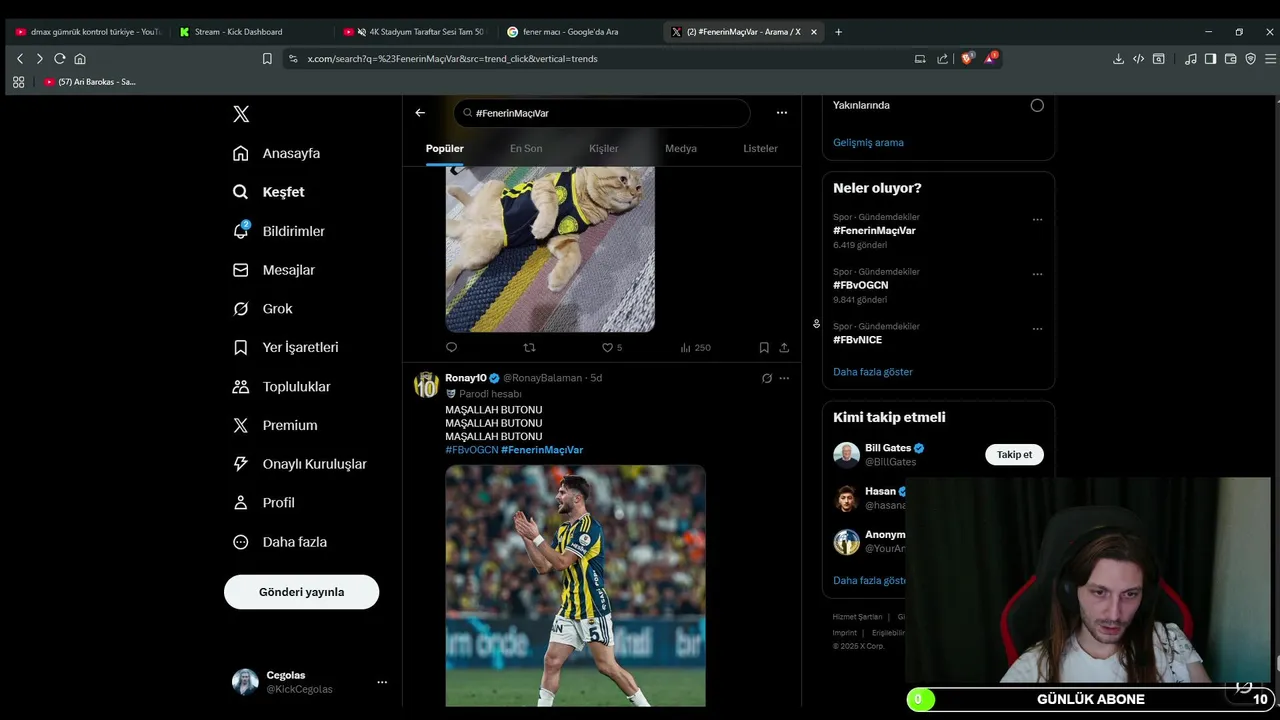Open the football player photo

(x=575, y=586)
